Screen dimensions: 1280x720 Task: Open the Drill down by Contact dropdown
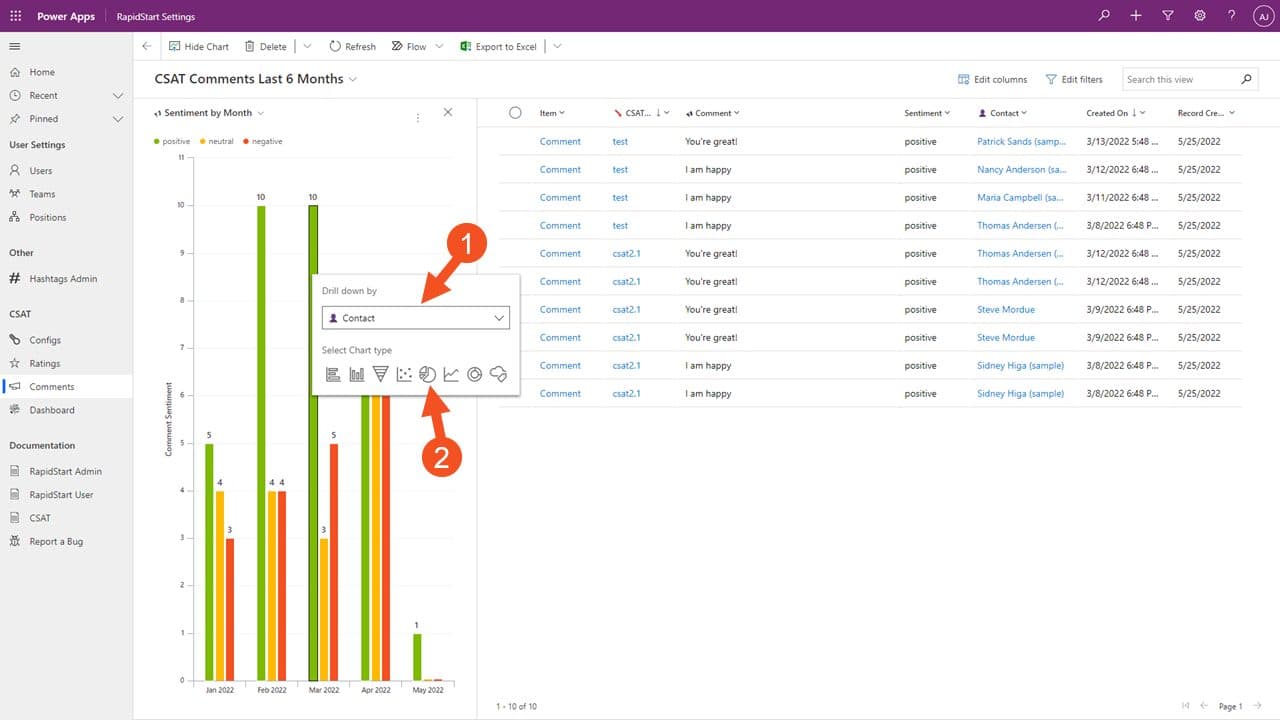[x=416, y=318]
